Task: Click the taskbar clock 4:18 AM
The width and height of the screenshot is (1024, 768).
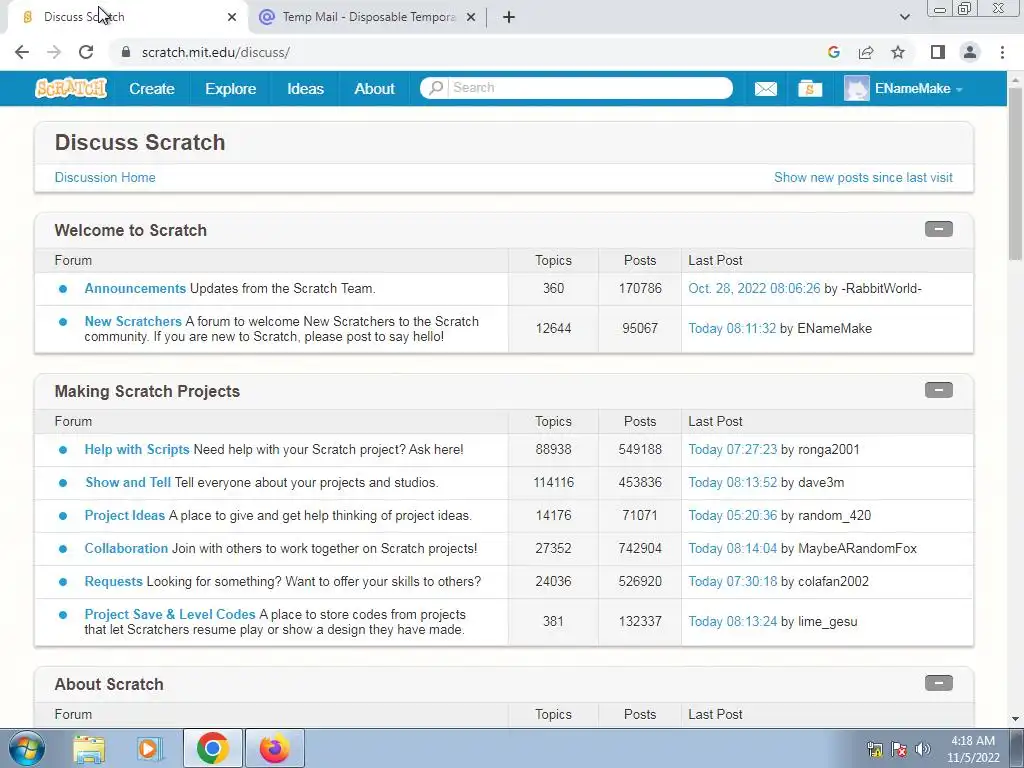Action: pyautogui.click(x=972, y=749)
